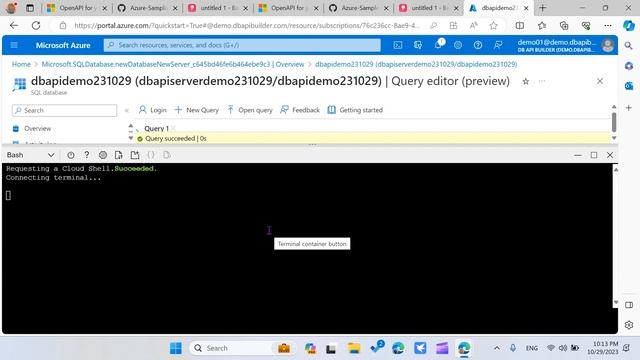Add this page to browser favorites

(493, 26)
